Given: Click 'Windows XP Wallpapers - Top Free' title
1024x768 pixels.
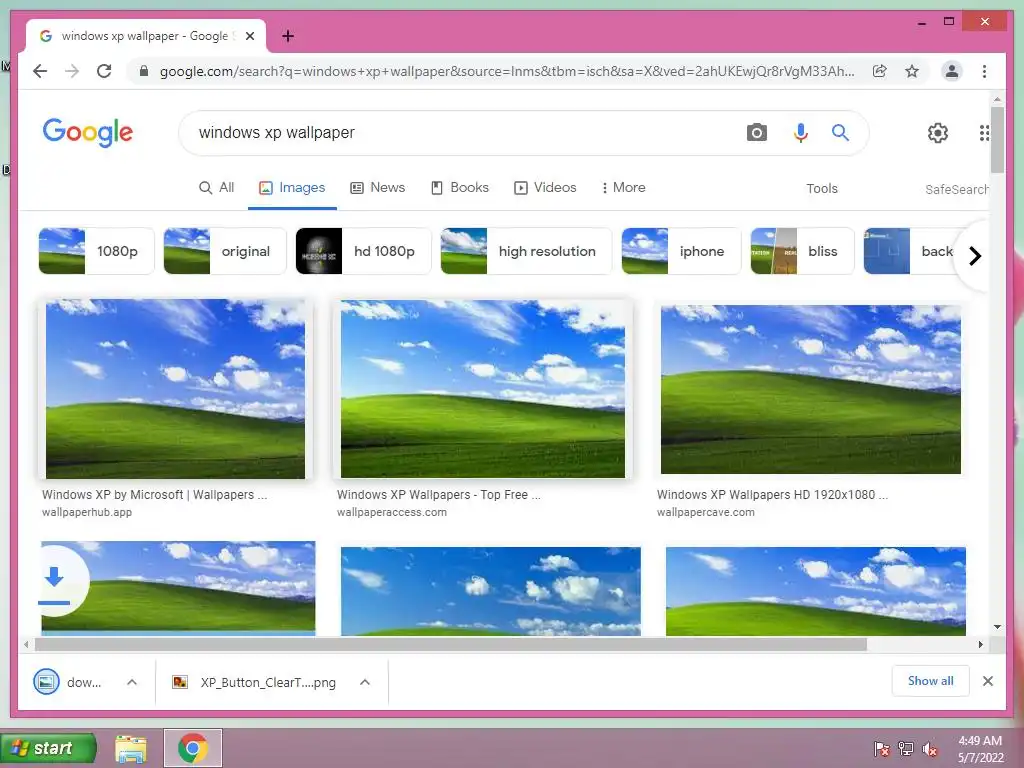Looking at the screenshot, I should click(x=438, y=495).
